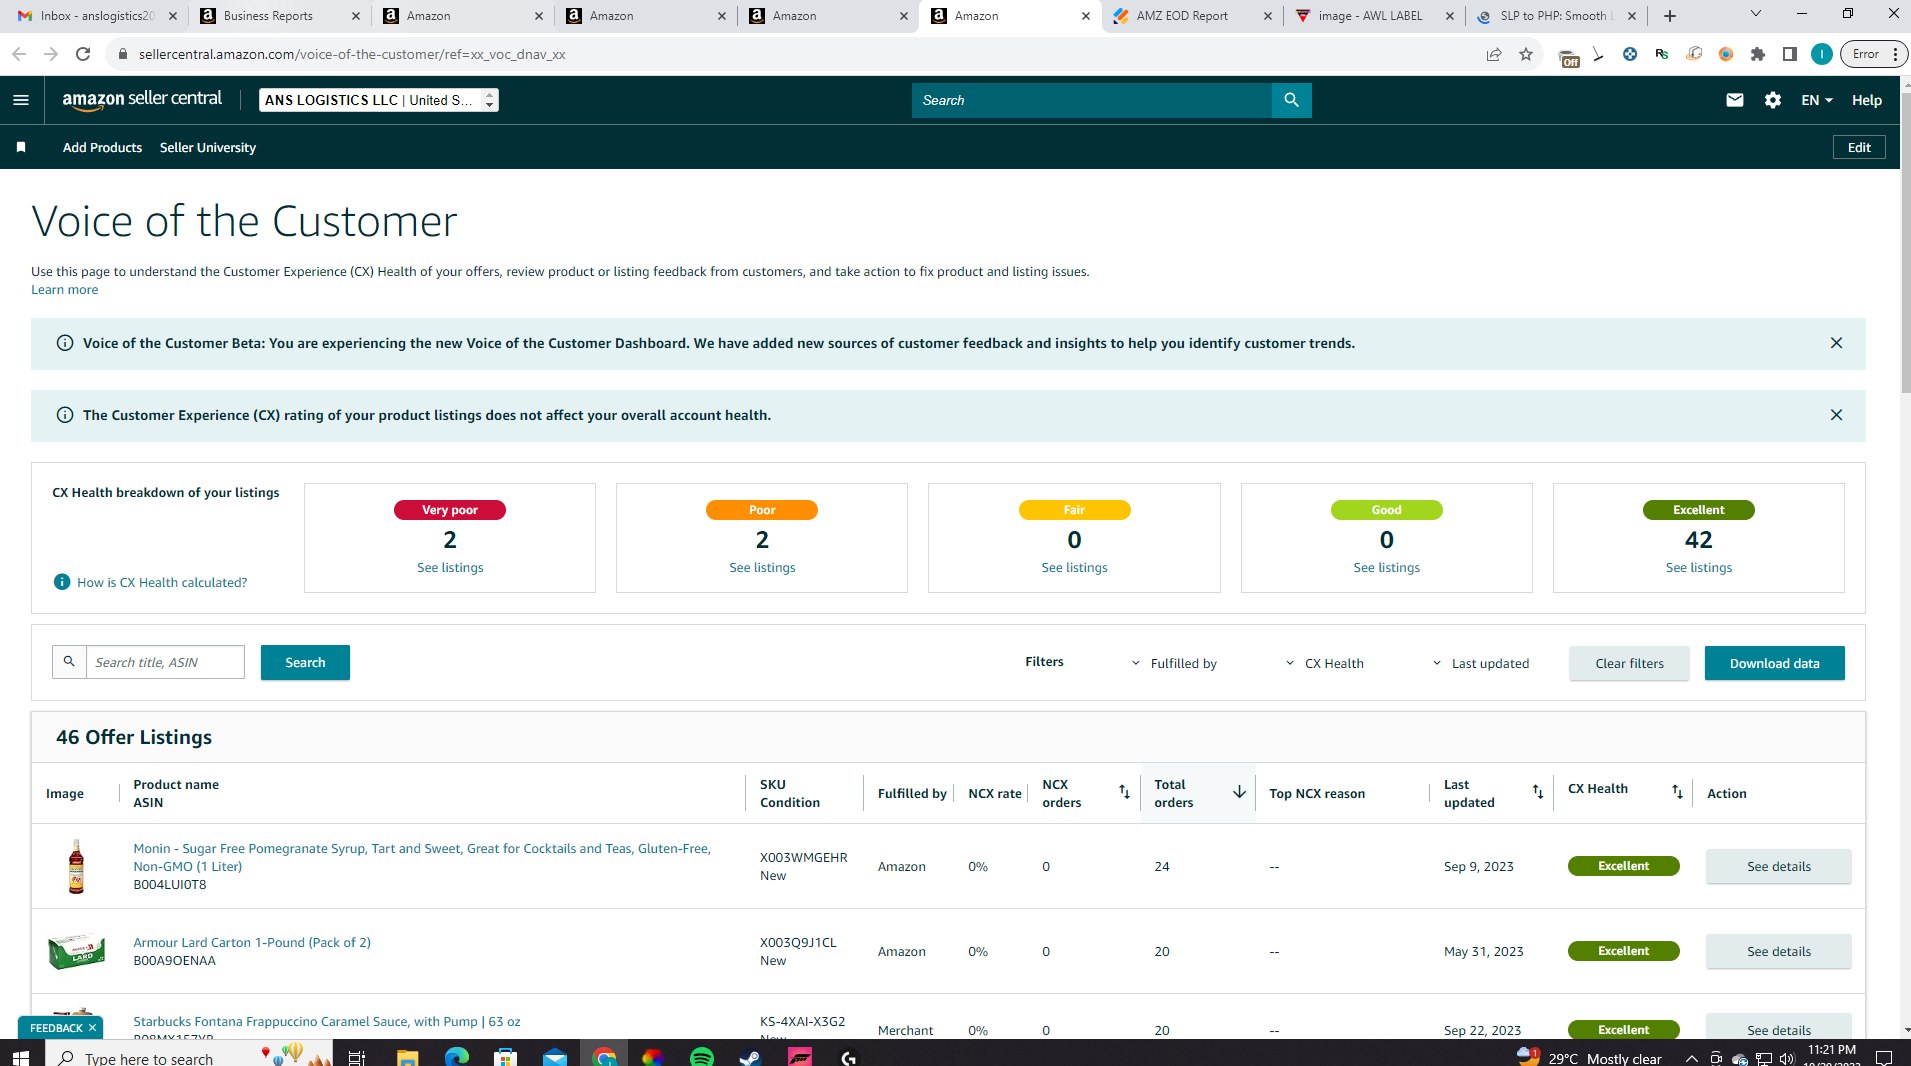The image size is (1911, 1066).
Task: Switch to the SLP to PHP tab
Action: point(1556,16)
